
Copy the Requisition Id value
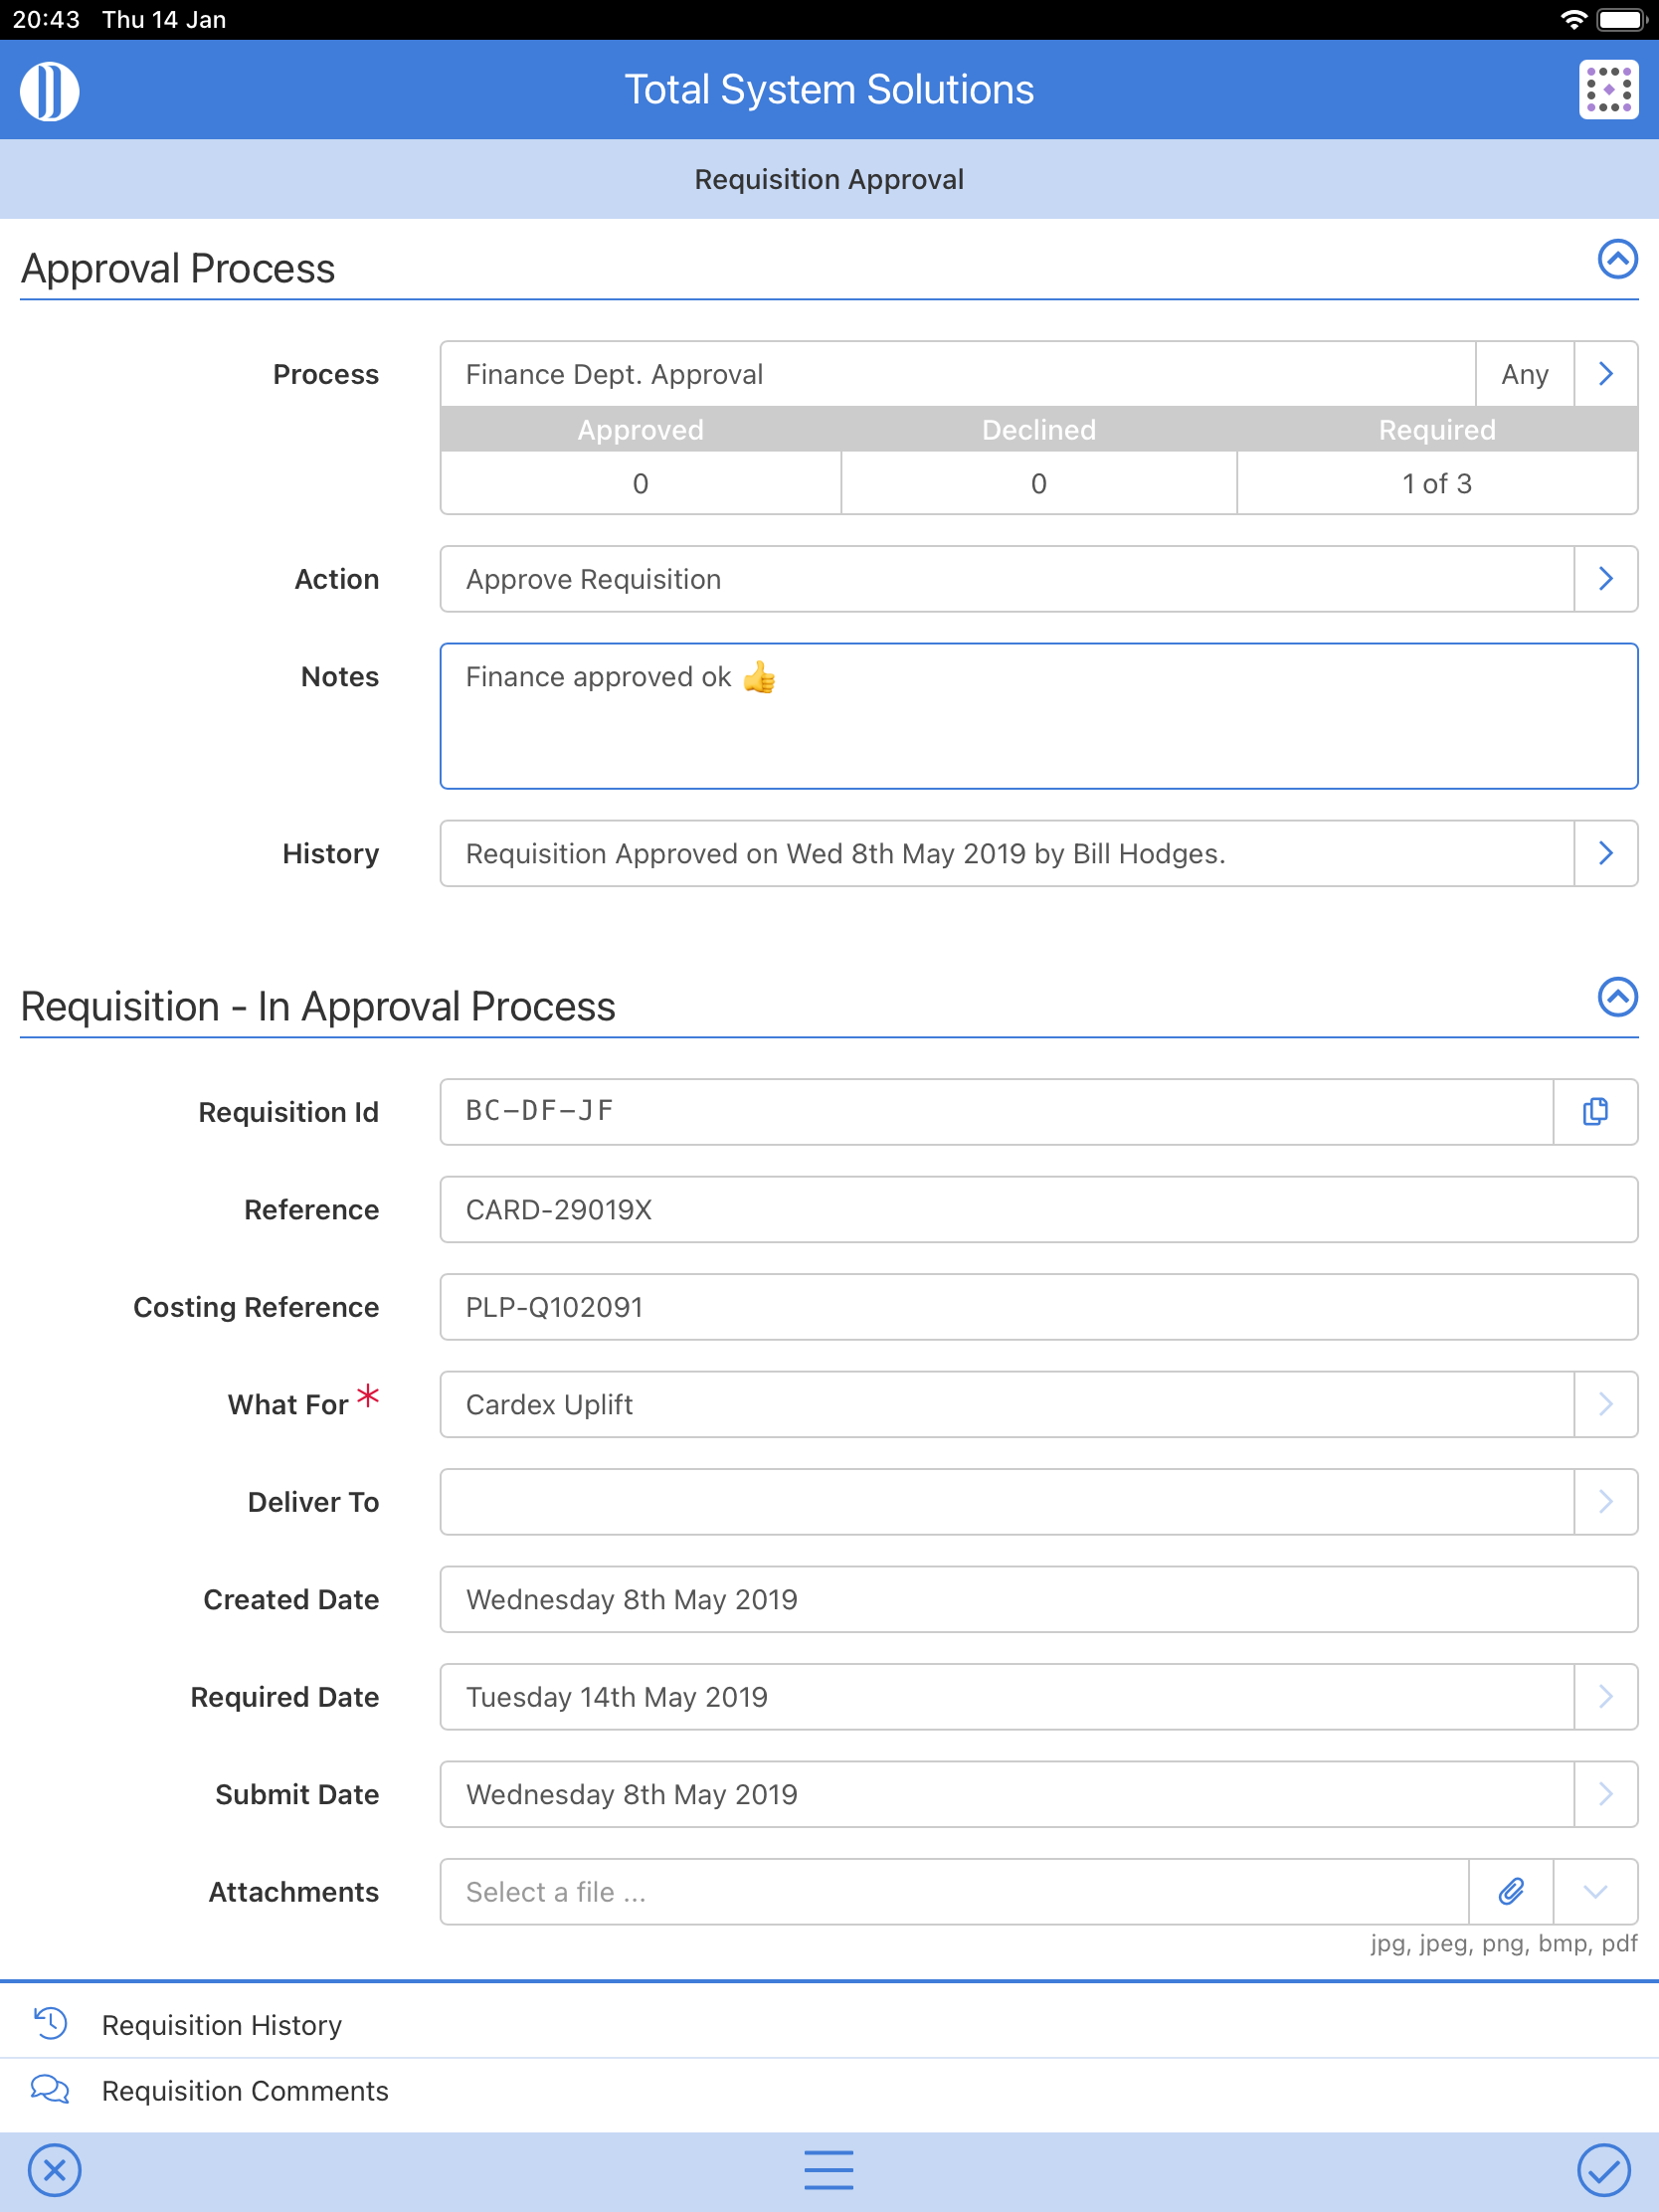point(1594,1112)
